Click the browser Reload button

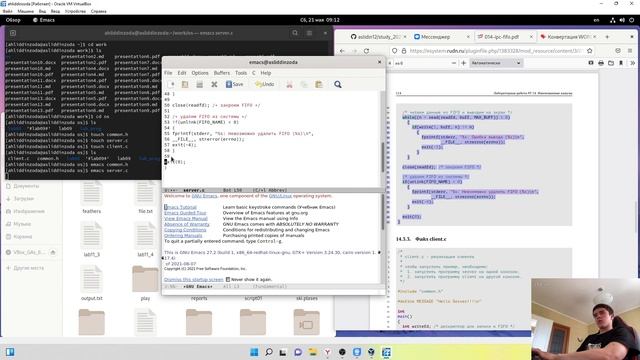pyautogui.click(x=367, y=51)
